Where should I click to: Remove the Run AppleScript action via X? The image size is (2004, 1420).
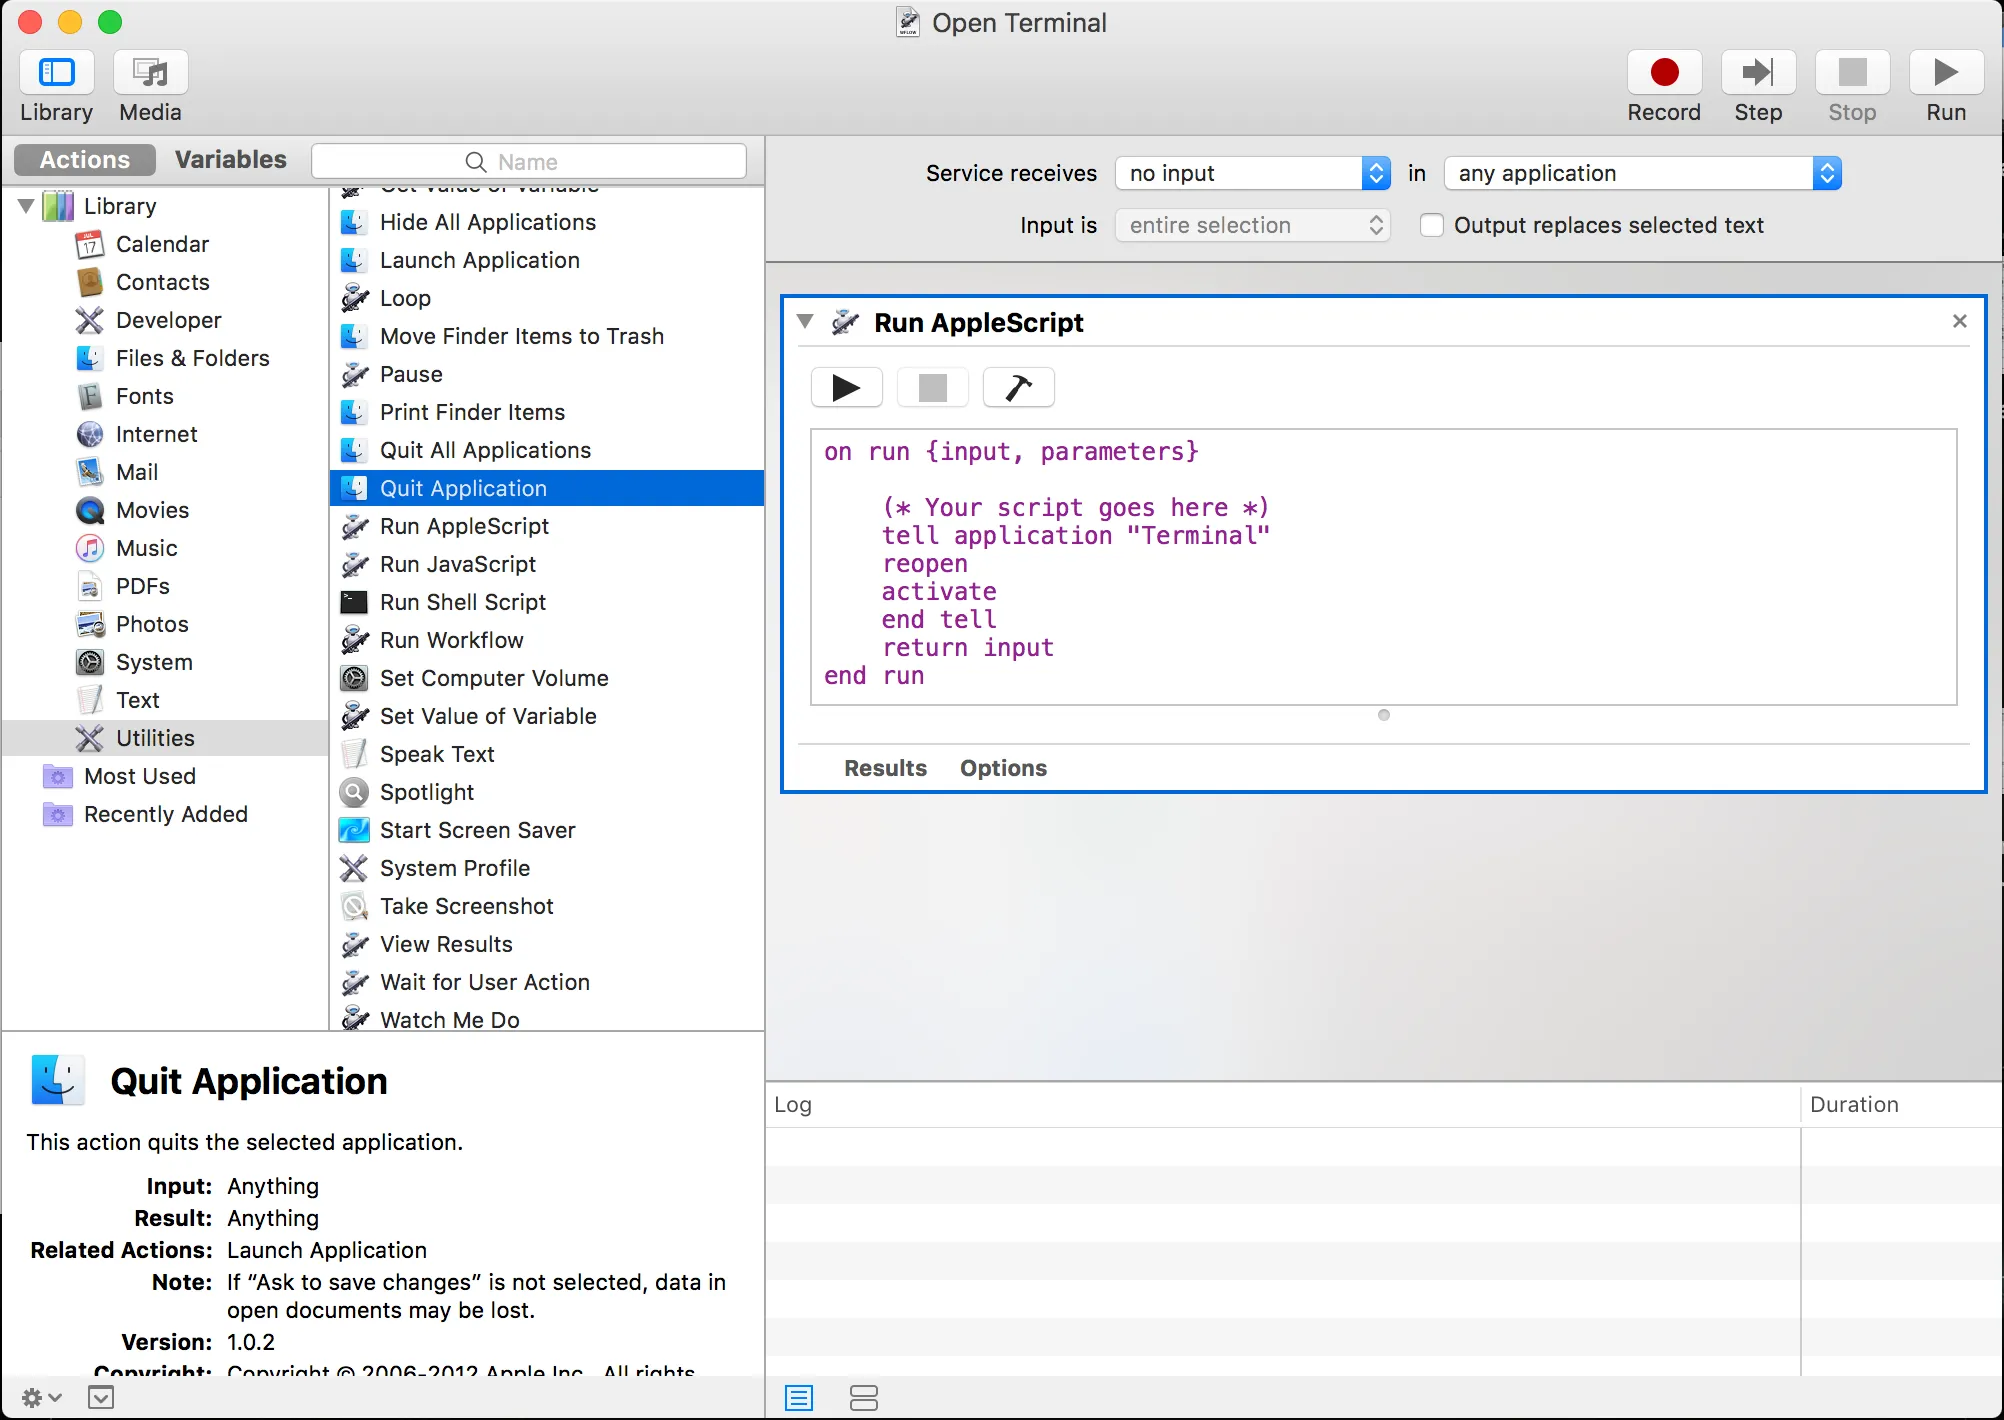point(1959,321)
